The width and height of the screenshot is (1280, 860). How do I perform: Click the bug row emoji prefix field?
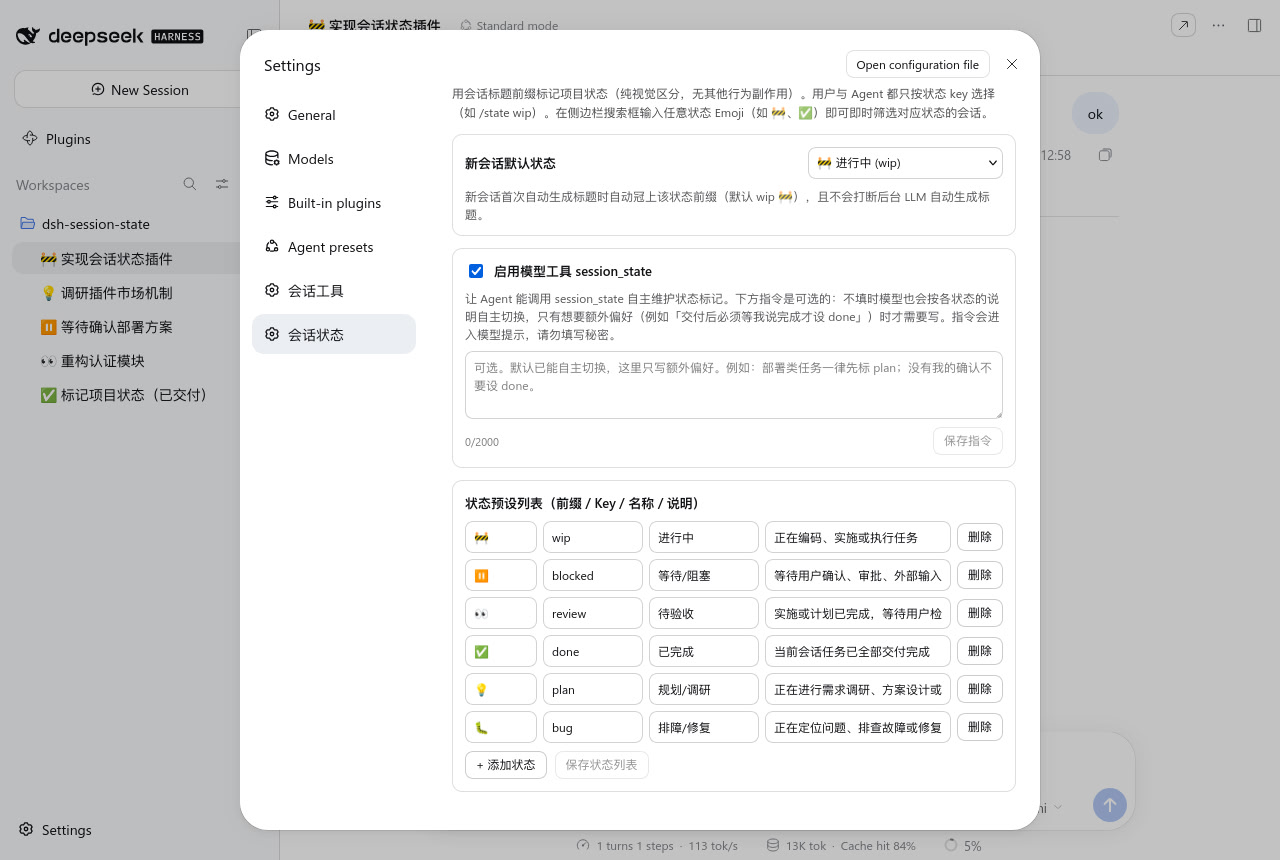click(x=501, y=727)
